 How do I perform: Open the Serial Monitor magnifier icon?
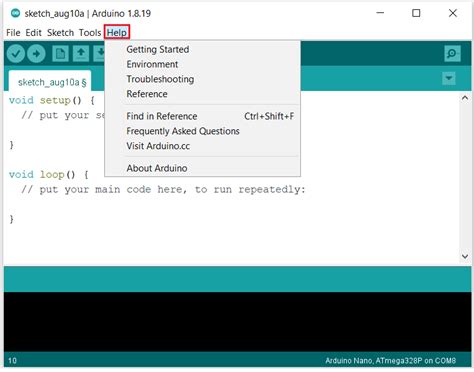coord(452,53)
